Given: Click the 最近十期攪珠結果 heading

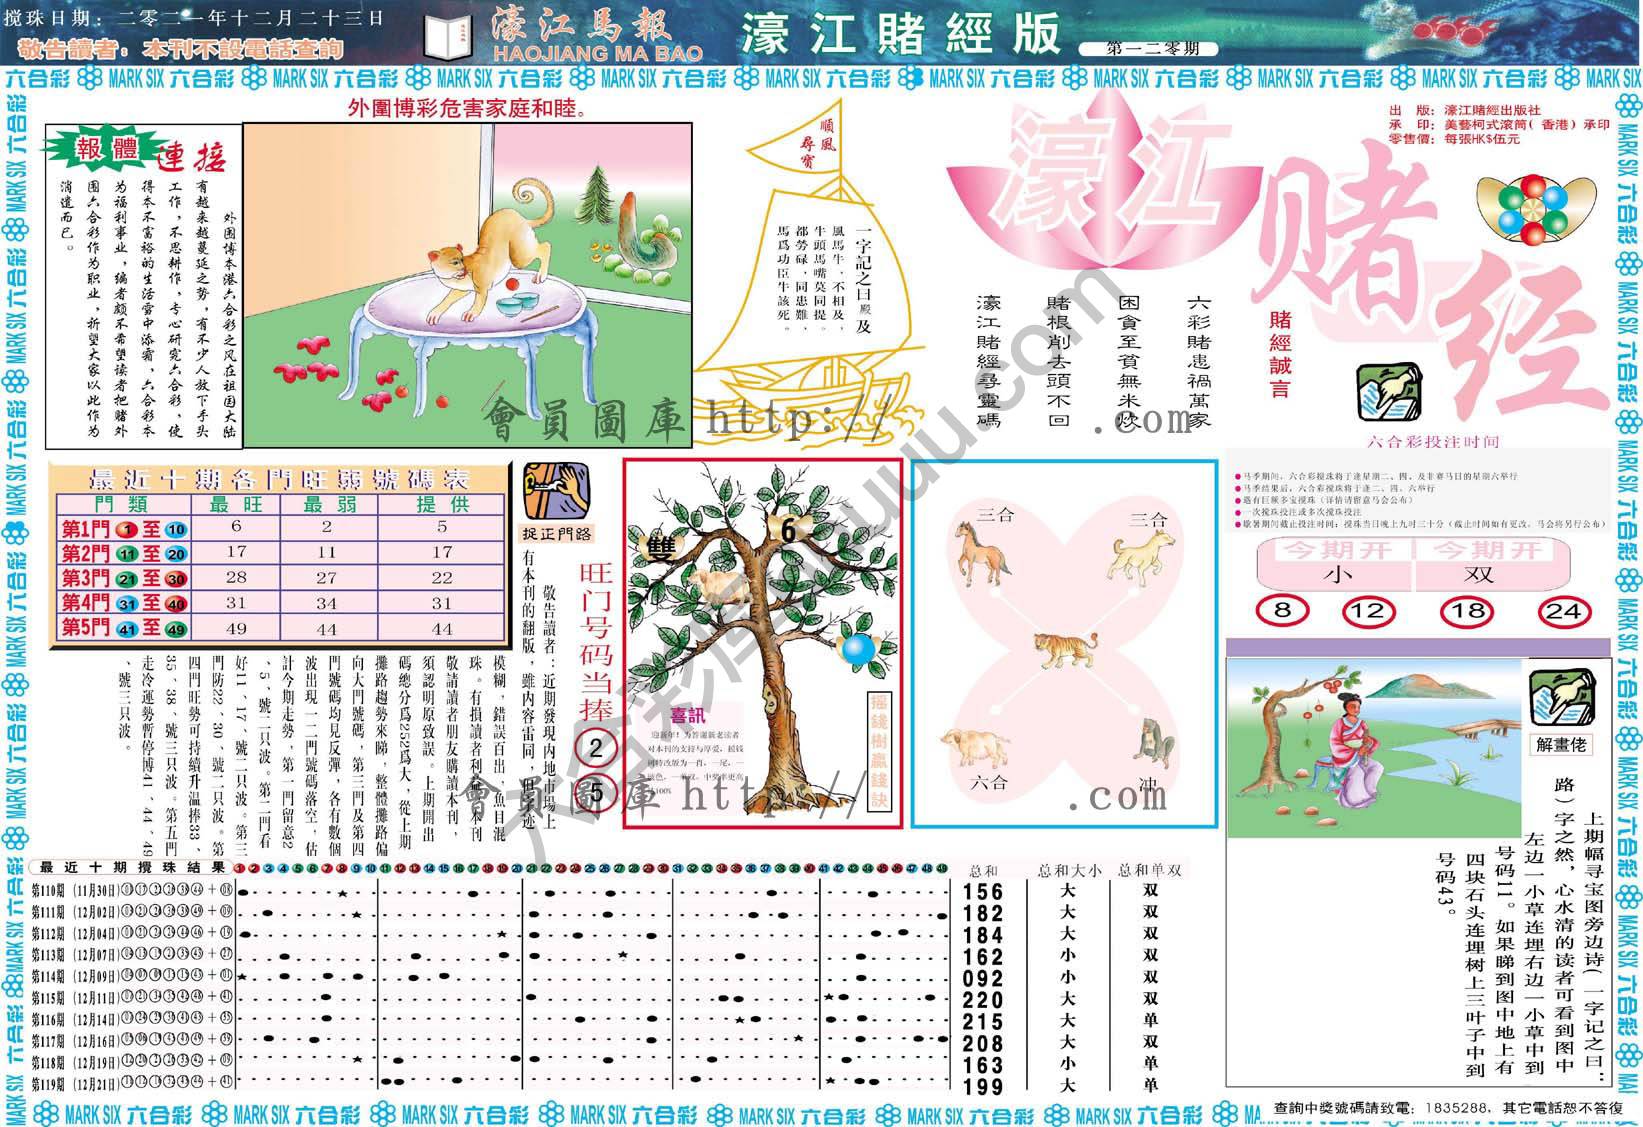Looking at the screenshot, I should [x=132, y=867].
